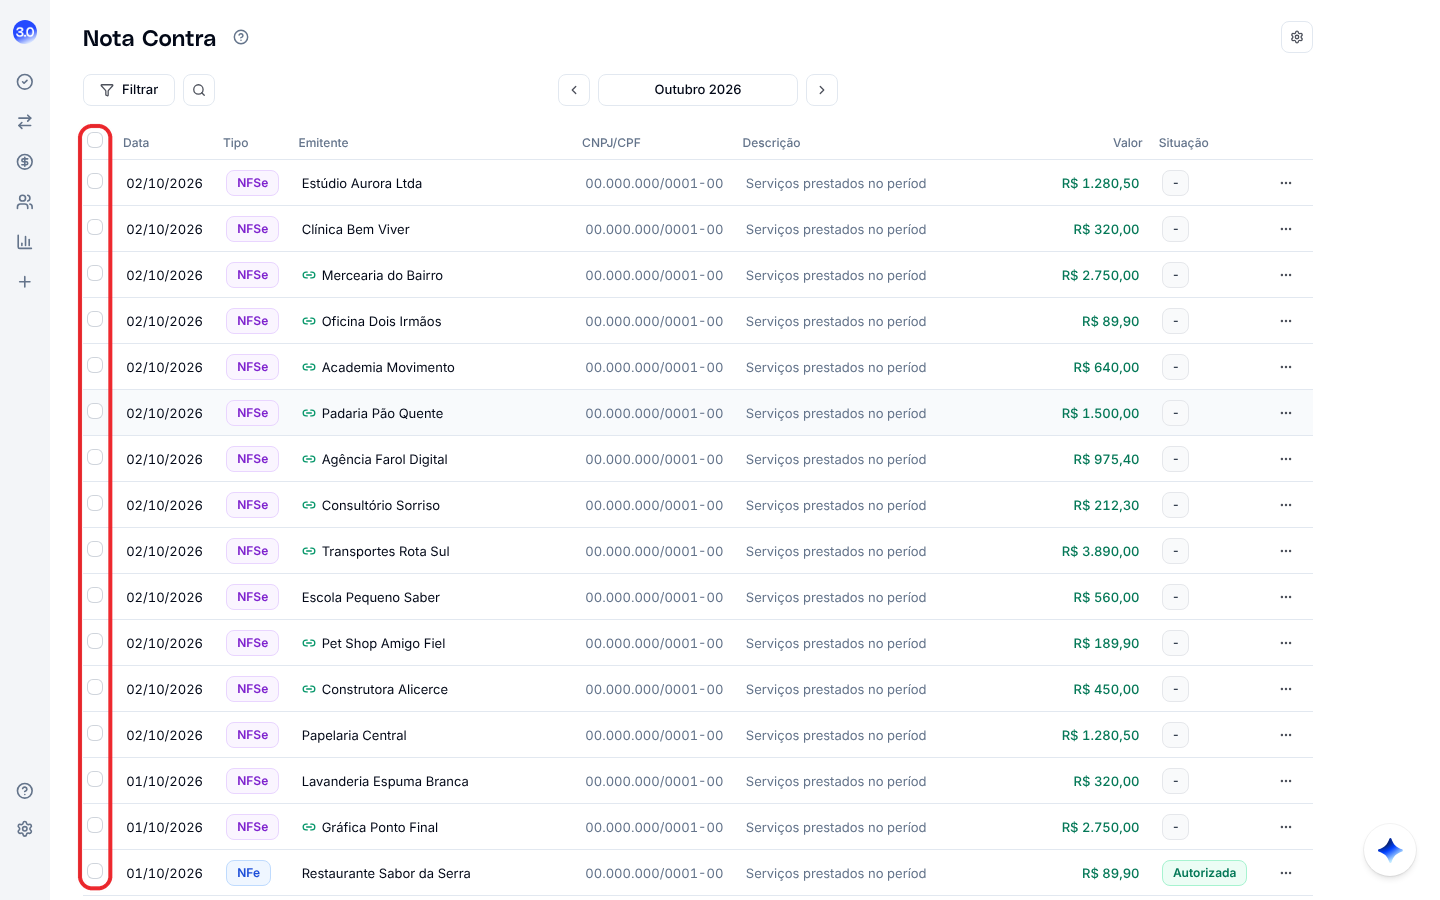1440x900 pixels.
Task: Click the link icon beside Padaria Pão Quente
Action: tap(309, 413)
